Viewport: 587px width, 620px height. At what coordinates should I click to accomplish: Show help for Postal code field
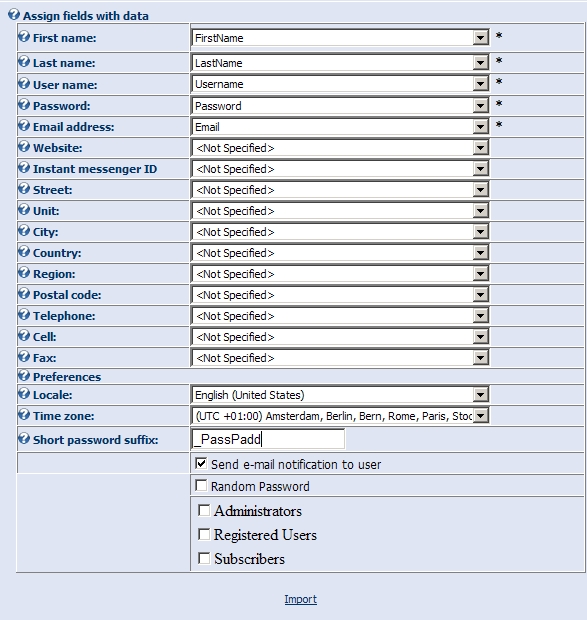coord(24,294)
